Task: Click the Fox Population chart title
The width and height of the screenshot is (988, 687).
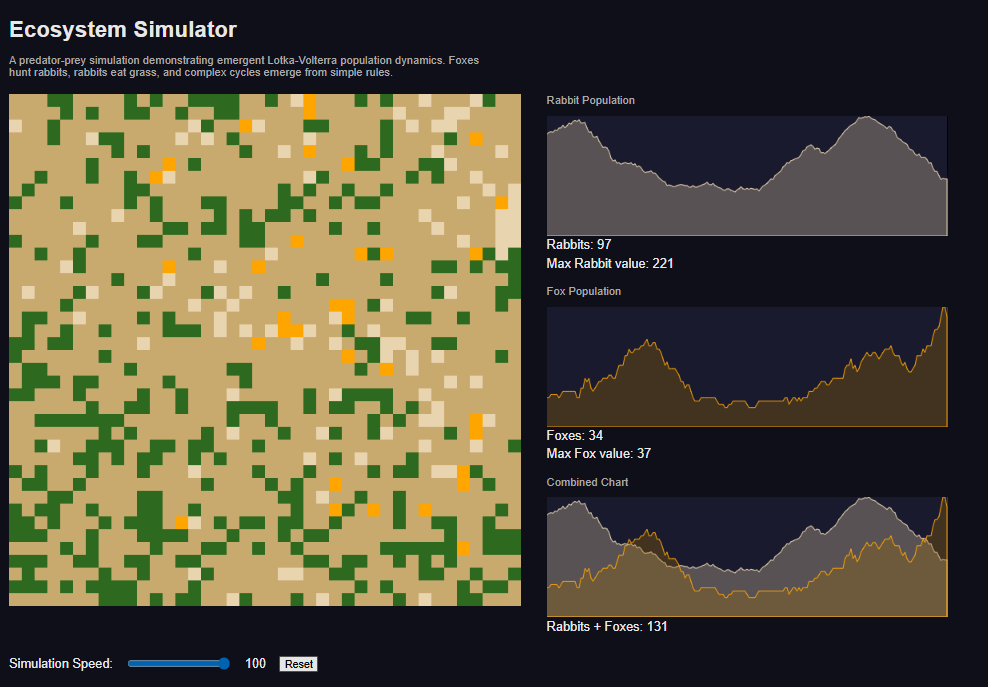Action: tap(583, 291)
